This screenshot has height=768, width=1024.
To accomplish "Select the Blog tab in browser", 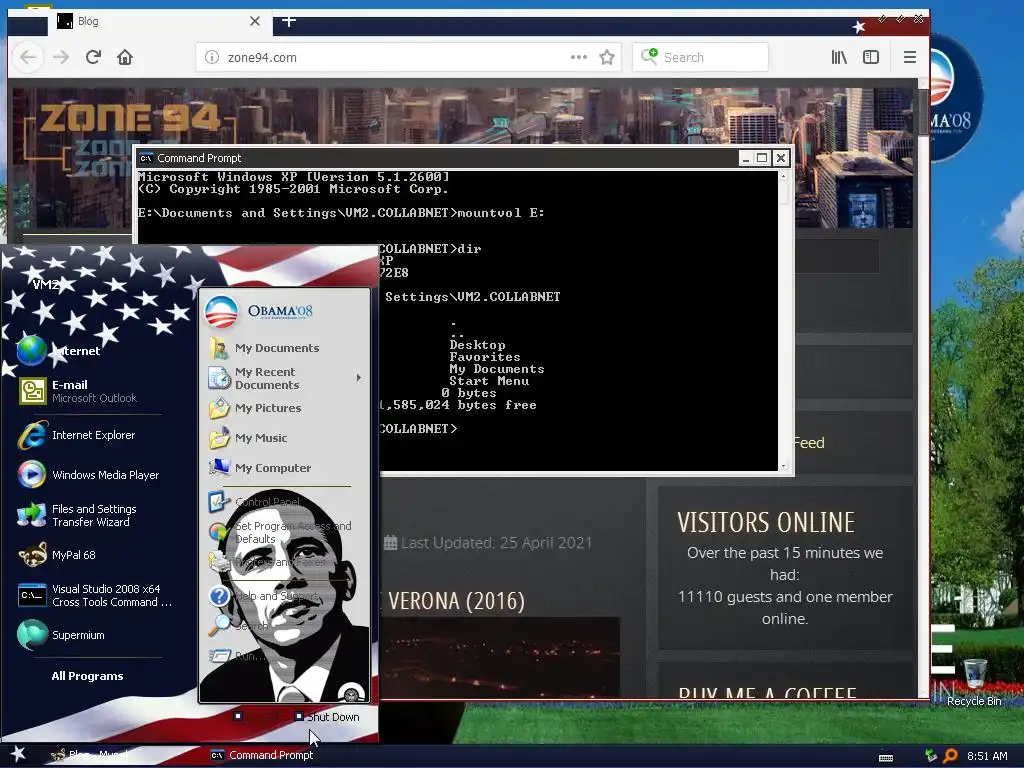I will [x=159, y=21].
